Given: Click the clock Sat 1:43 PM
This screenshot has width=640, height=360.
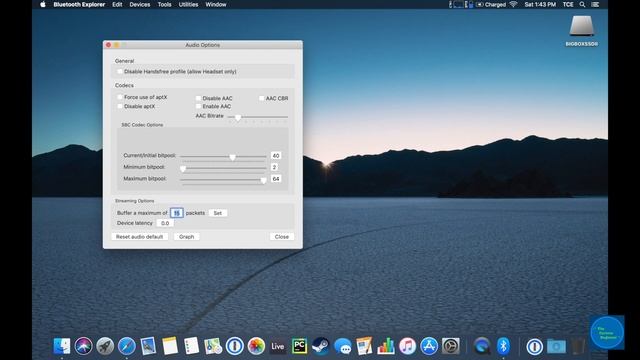Looking at the screenshot, I should point(540,4).
